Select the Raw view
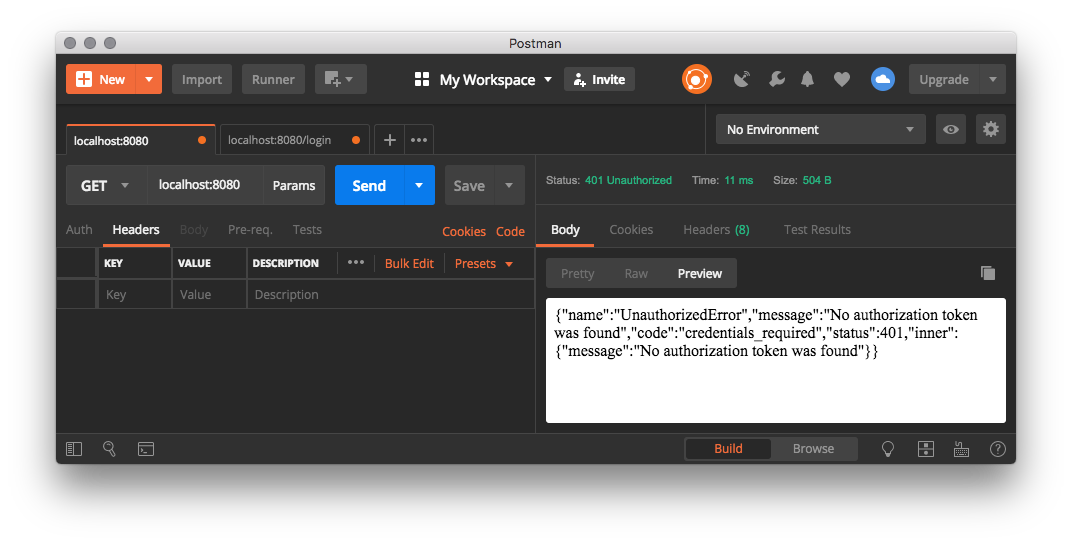This screenshot has width=1072, height=544. pos(636,273)
